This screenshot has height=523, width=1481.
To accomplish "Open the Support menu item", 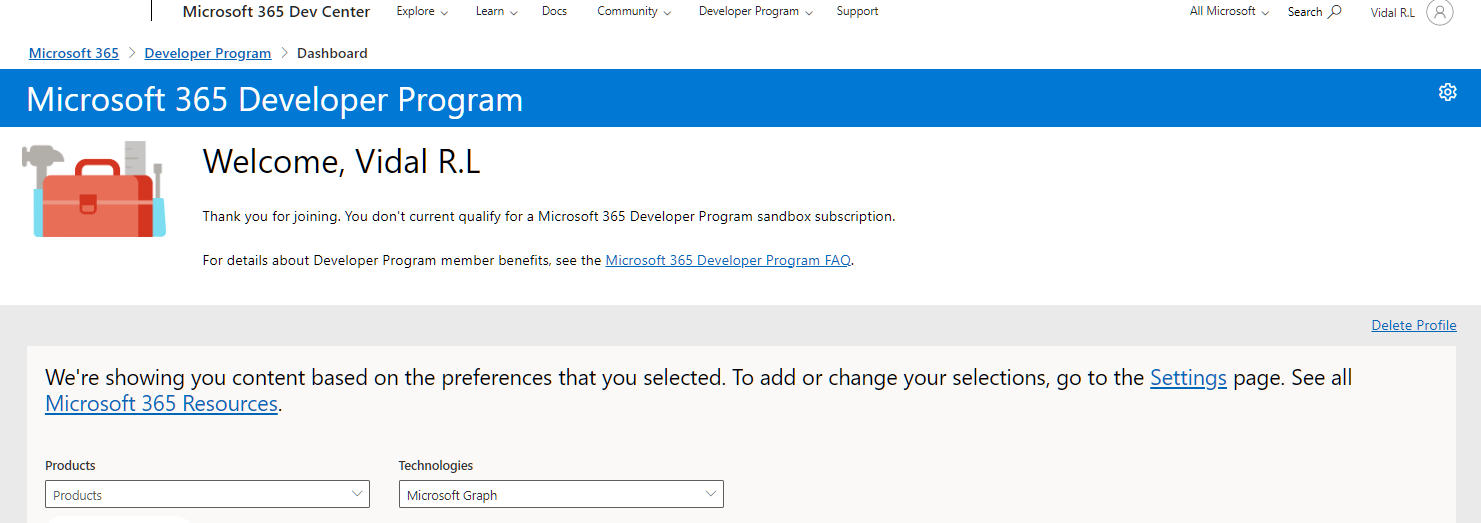I will [857, 12].
